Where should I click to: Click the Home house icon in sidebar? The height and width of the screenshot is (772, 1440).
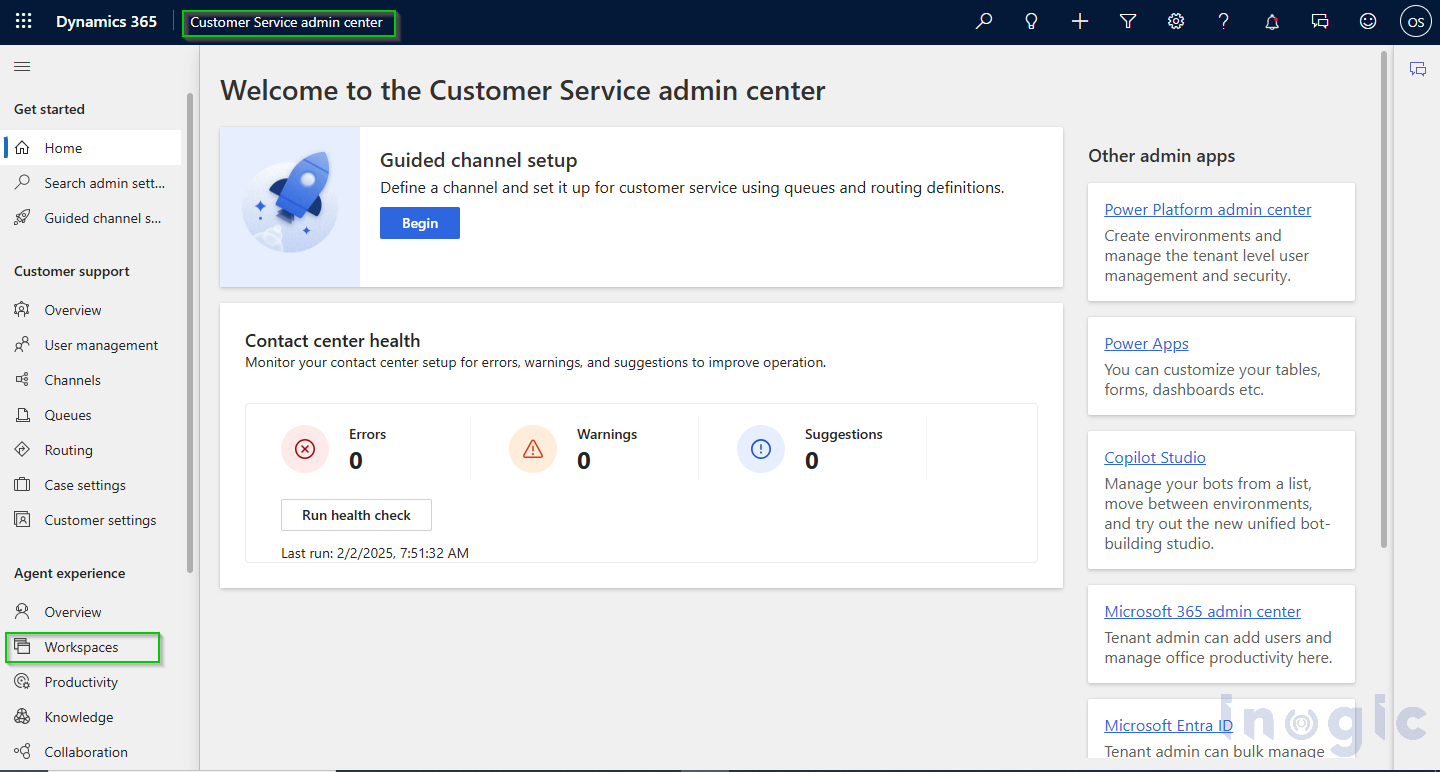click(x=22, y=148)
